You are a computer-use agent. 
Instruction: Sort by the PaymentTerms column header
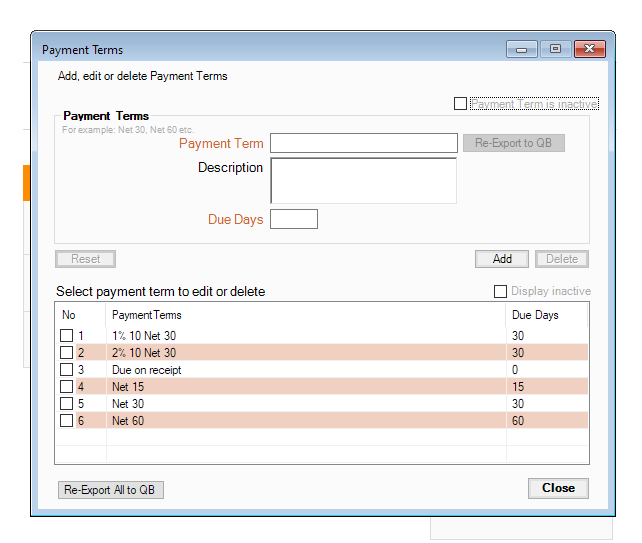coord(146,315)
